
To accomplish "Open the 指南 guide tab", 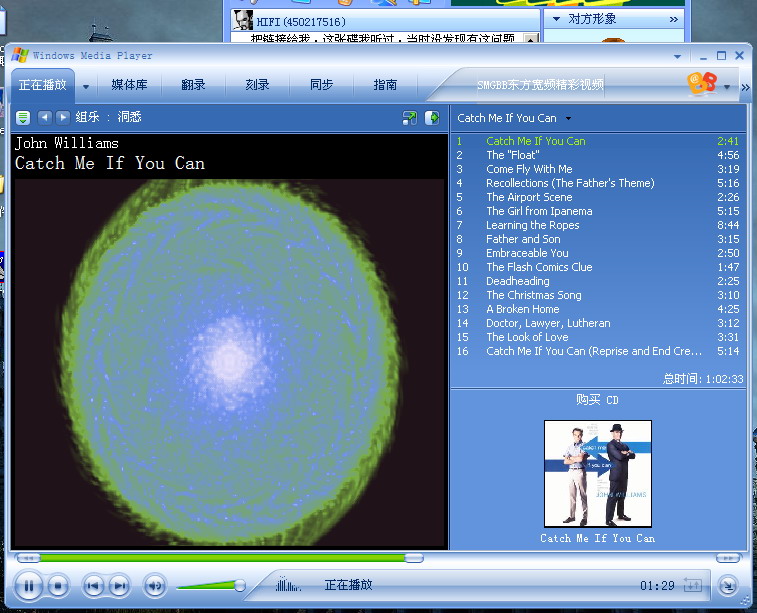I will tap(385, 85).
